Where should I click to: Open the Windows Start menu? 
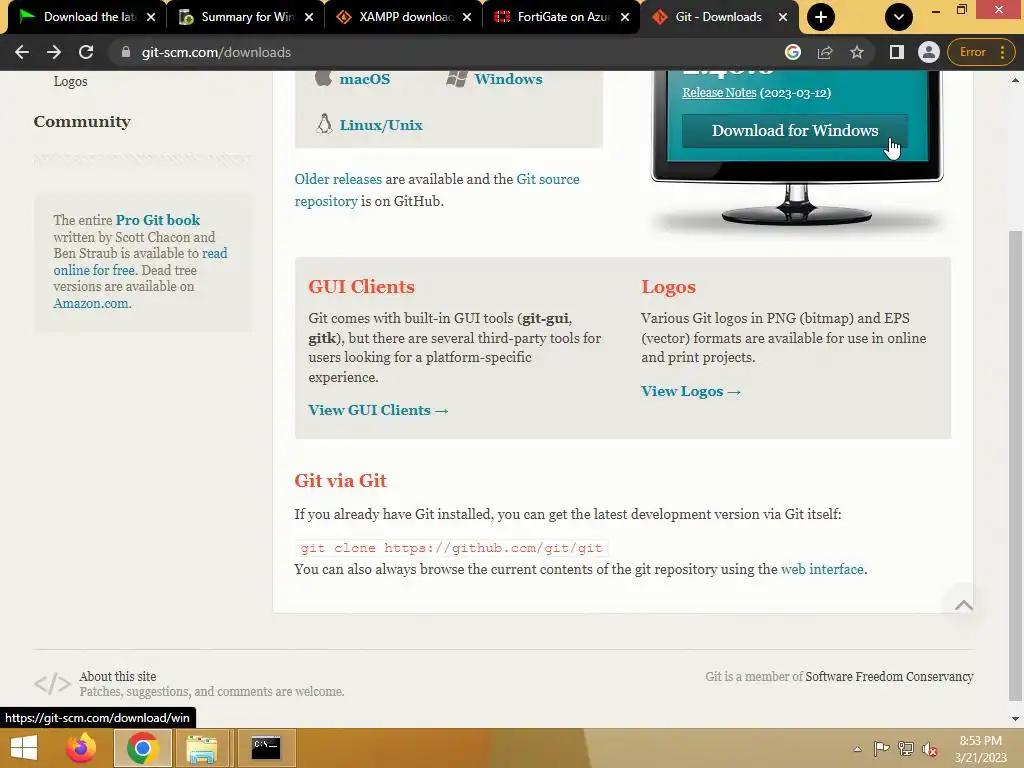coord(24,748)
